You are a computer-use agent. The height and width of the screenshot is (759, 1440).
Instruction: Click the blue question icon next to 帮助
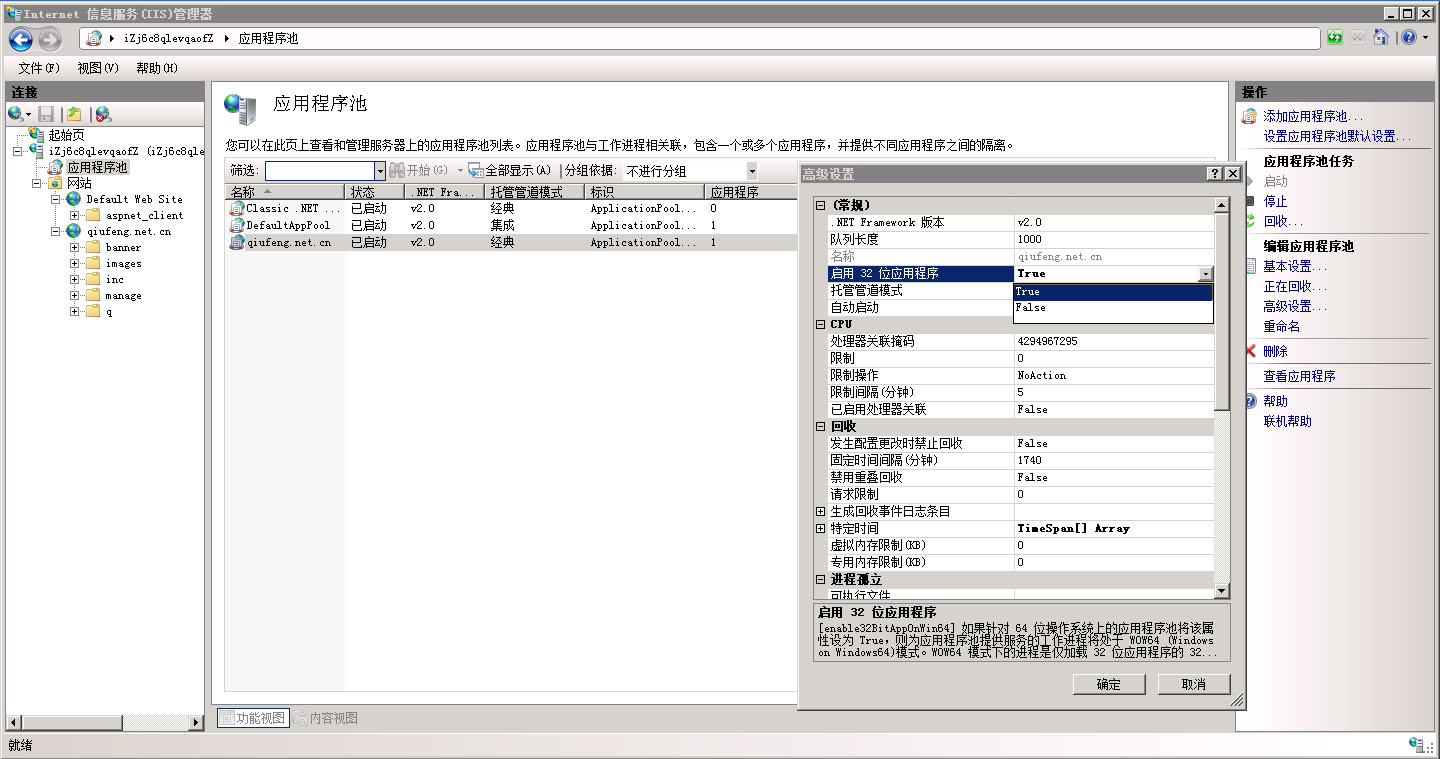pyautogui.click(x=1250, y=401)
